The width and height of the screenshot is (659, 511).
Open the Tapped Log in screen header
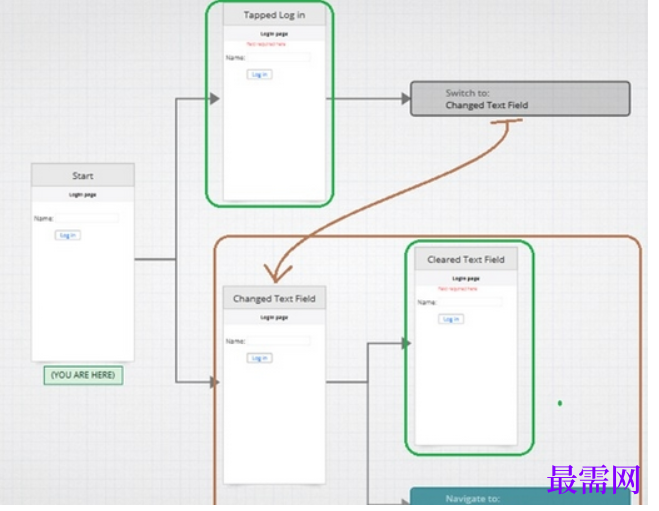[x=274, y=15]
